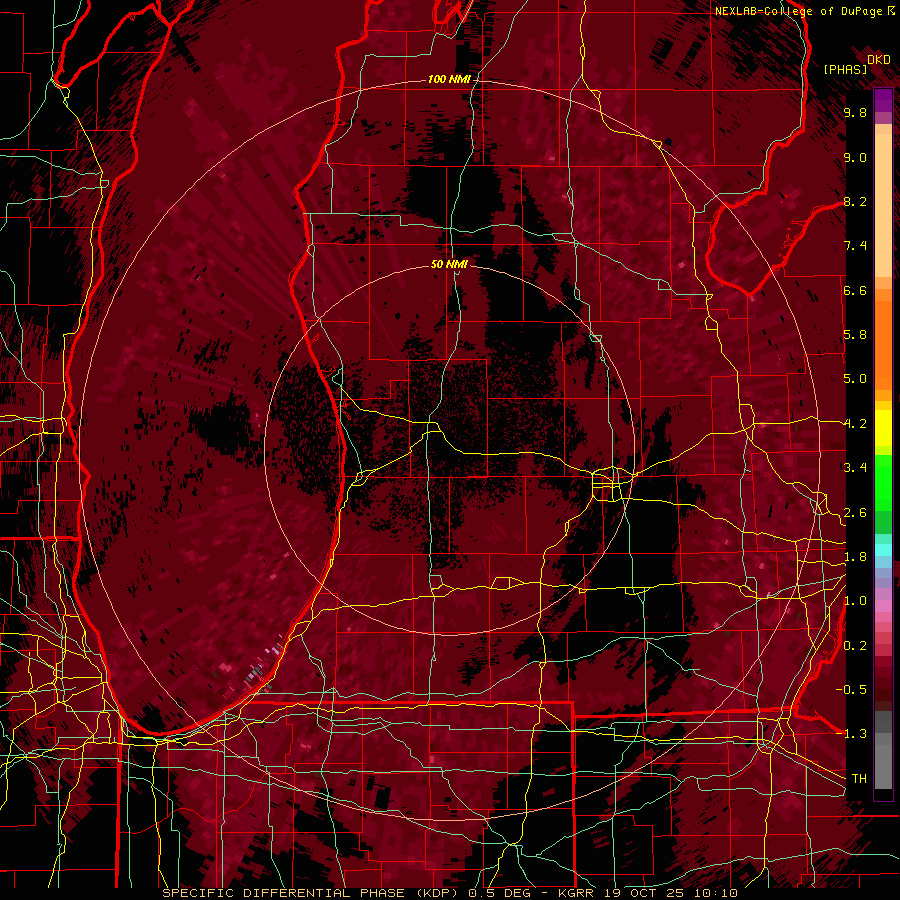Click the bright green segment of the color bar
Screen dimensions: 900x900
pos(883,483)
